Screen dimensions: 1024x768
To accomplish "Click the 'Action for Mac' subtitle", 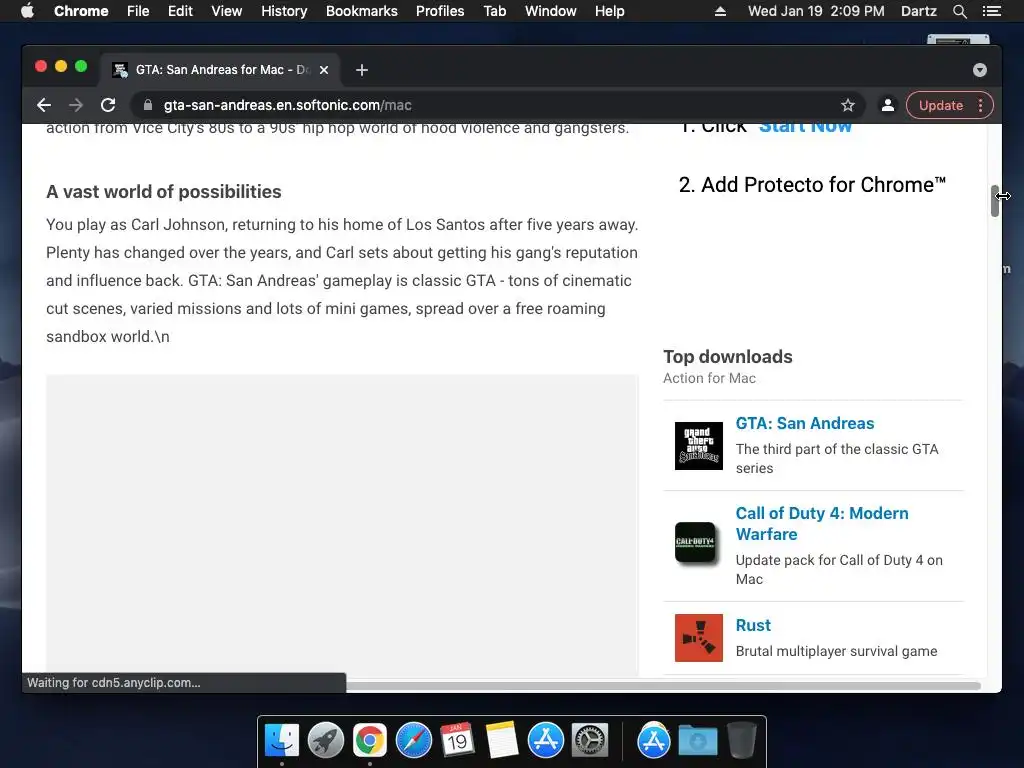I will 709,378.
